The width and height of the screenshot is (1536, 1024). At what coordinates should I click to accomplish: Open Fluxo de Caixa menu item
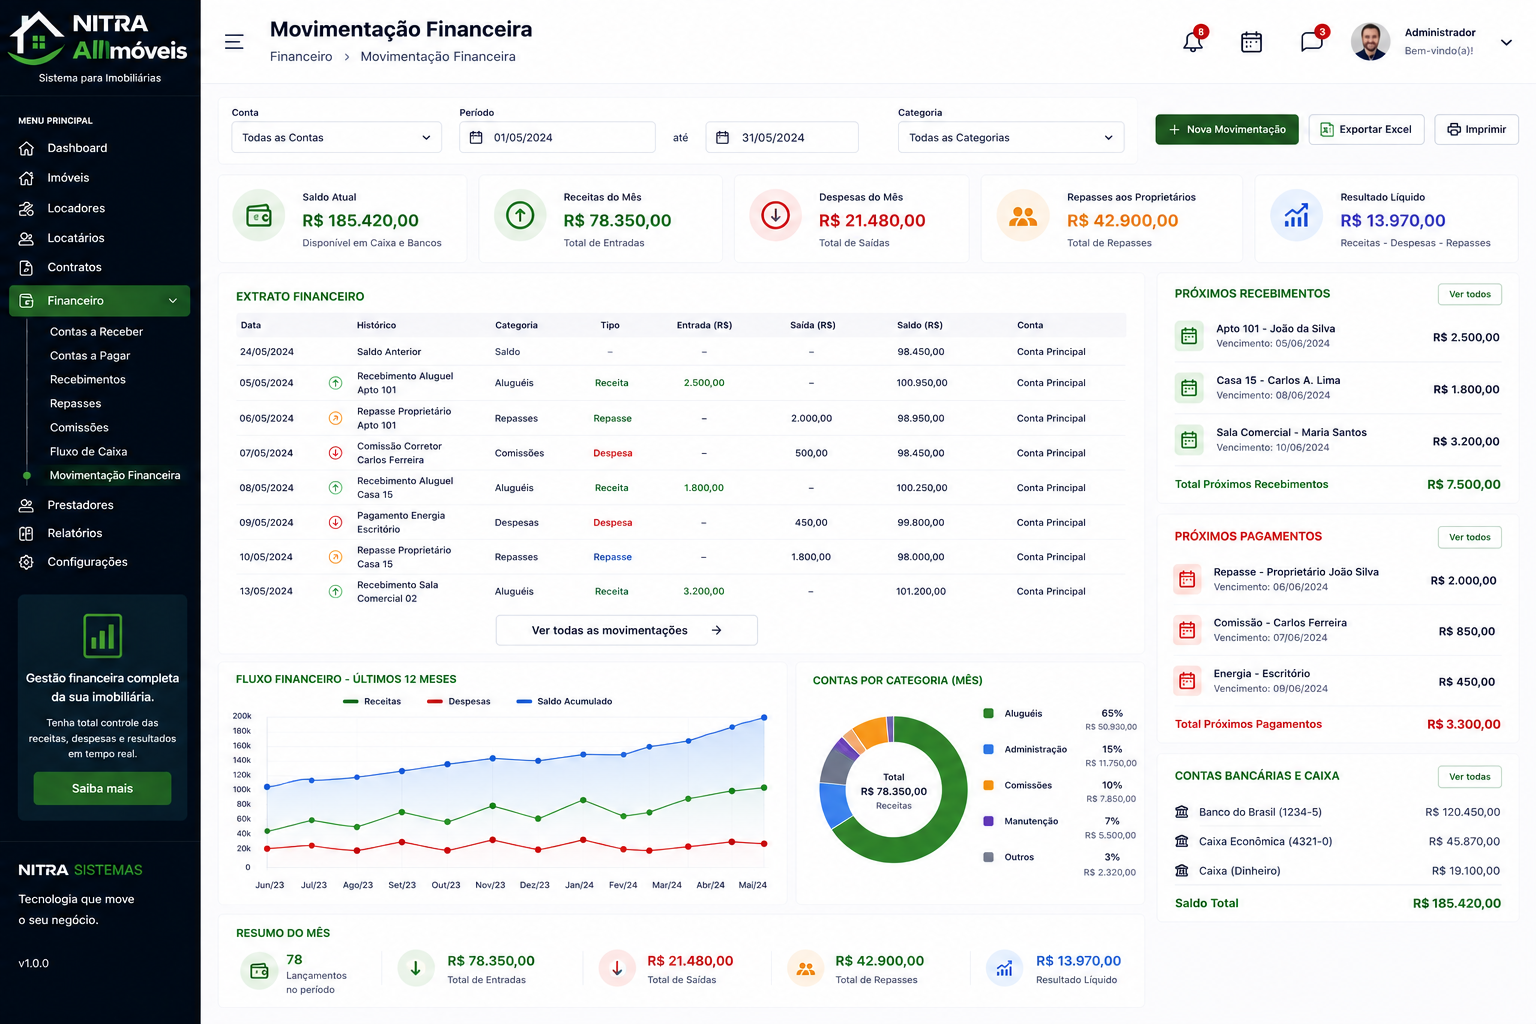tap(88, 452)
